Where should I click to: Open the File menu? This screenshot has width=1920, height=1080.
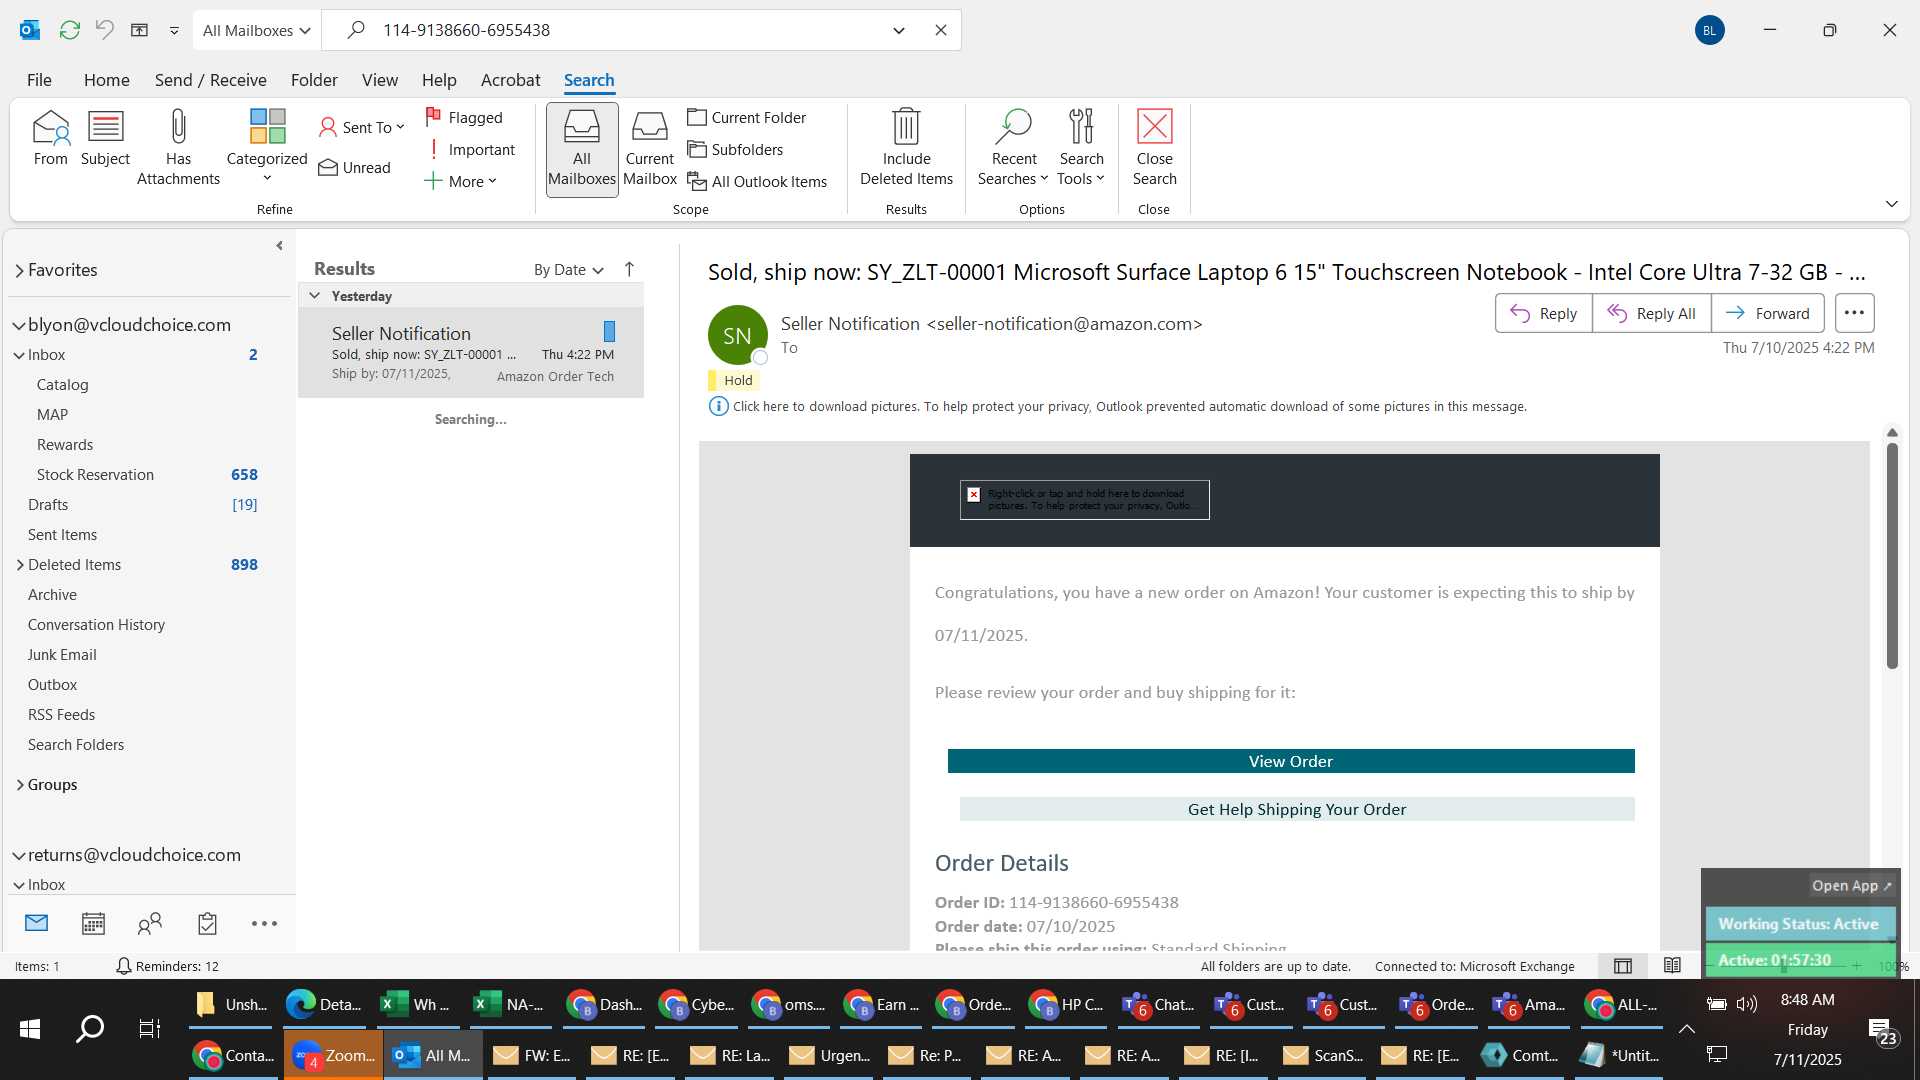tap(39, 80)
